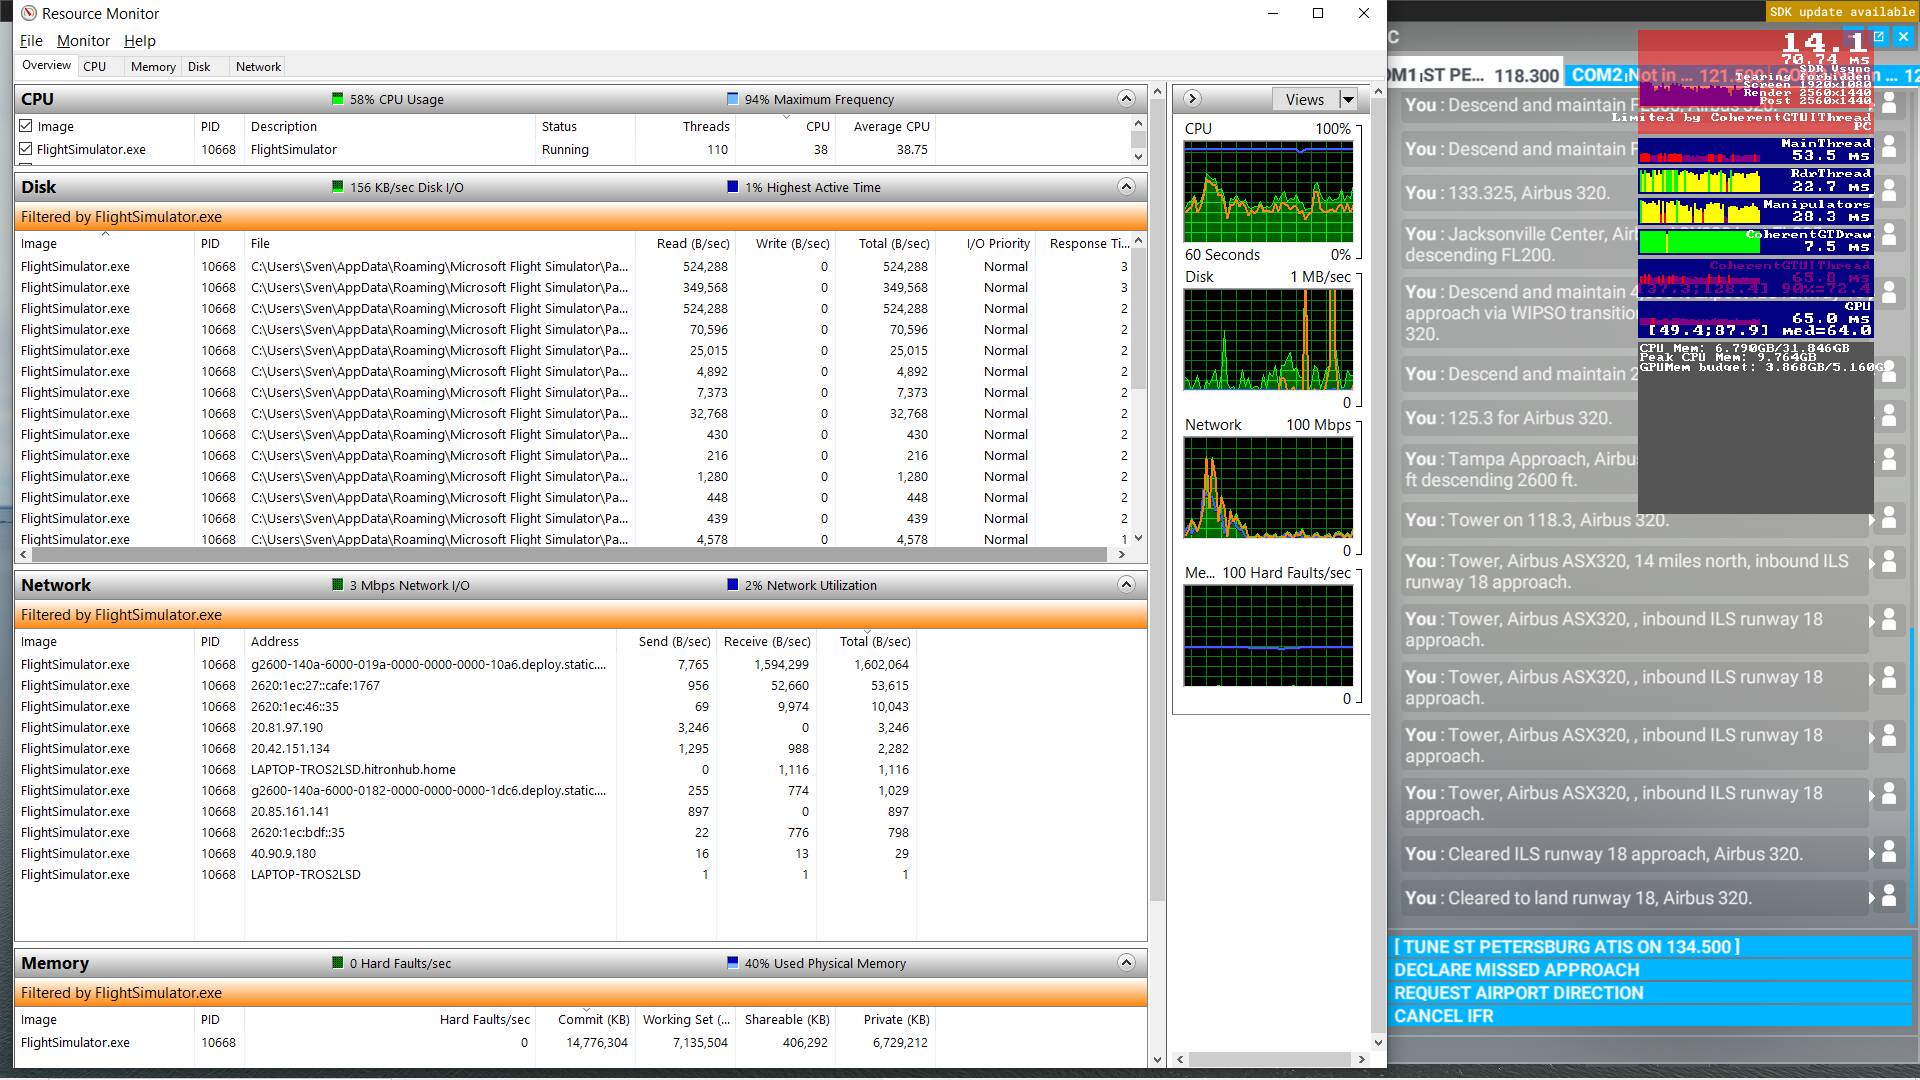Image resolution: width=1920 pixels, height=1080 pixels.
Task: Click the Views button
Action: pyautogui.click(x=1304, y=99)
